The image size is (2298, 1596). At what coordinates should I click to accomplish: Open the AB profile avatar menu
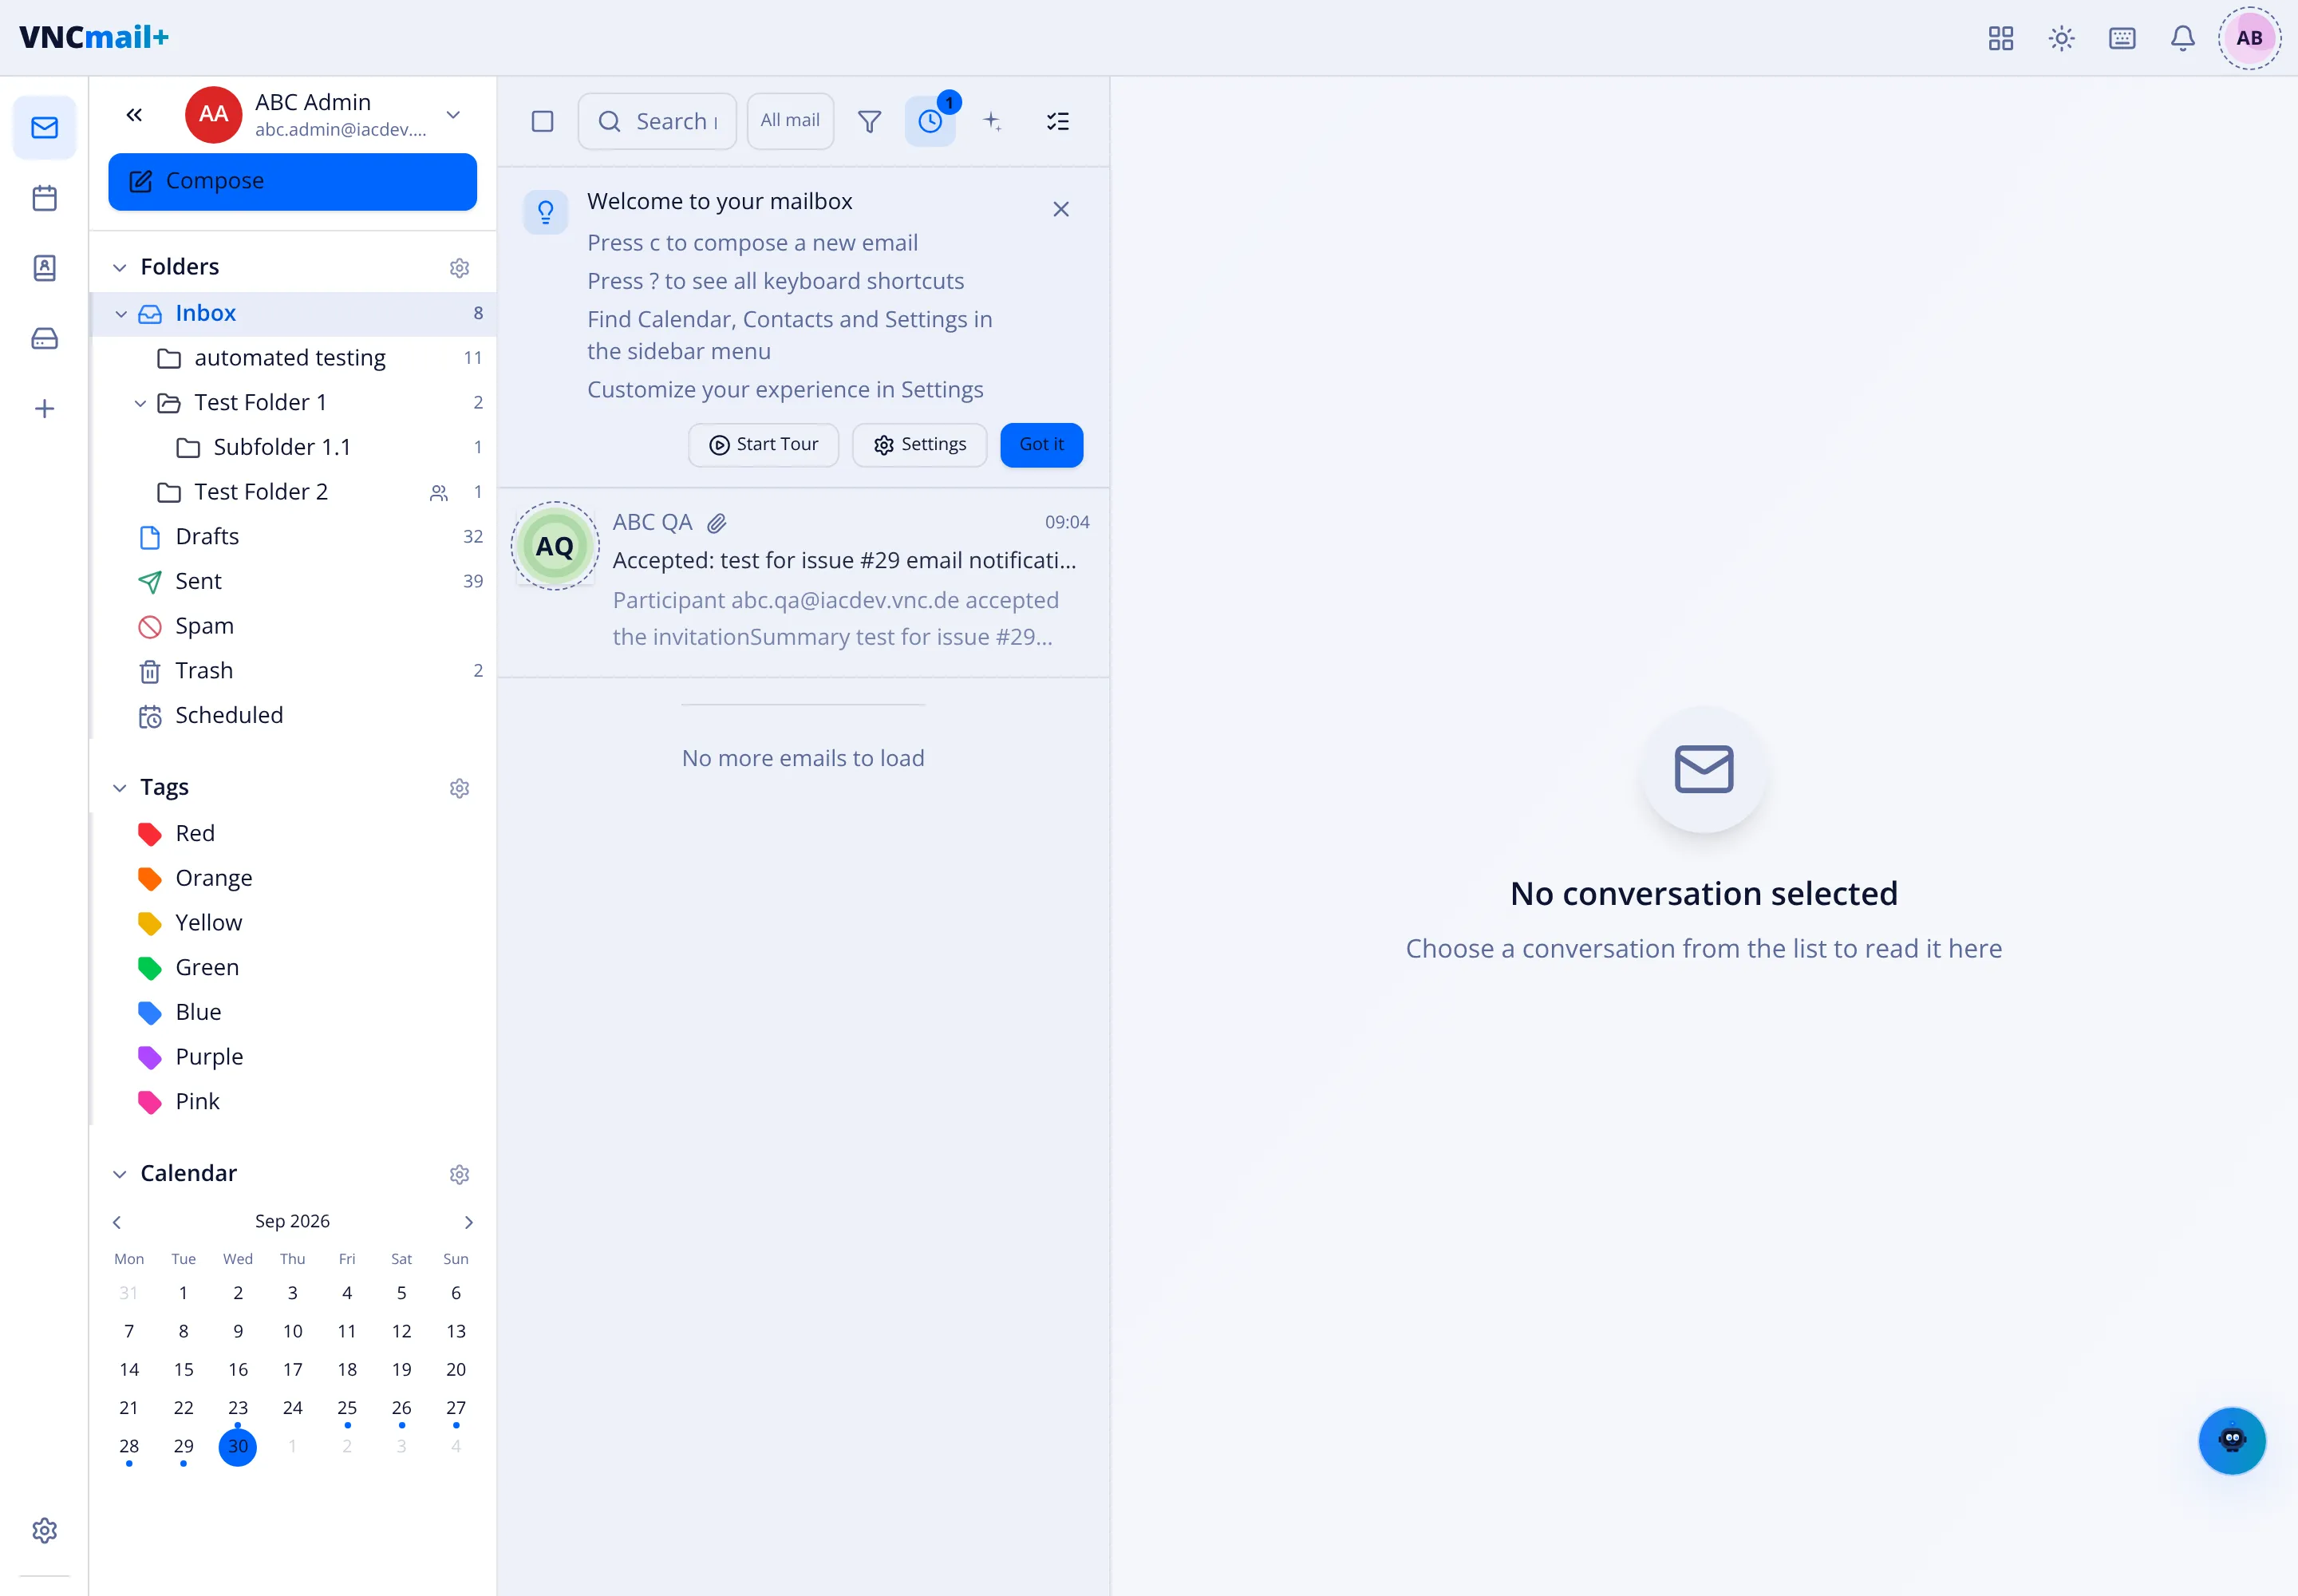point(2249,38)
